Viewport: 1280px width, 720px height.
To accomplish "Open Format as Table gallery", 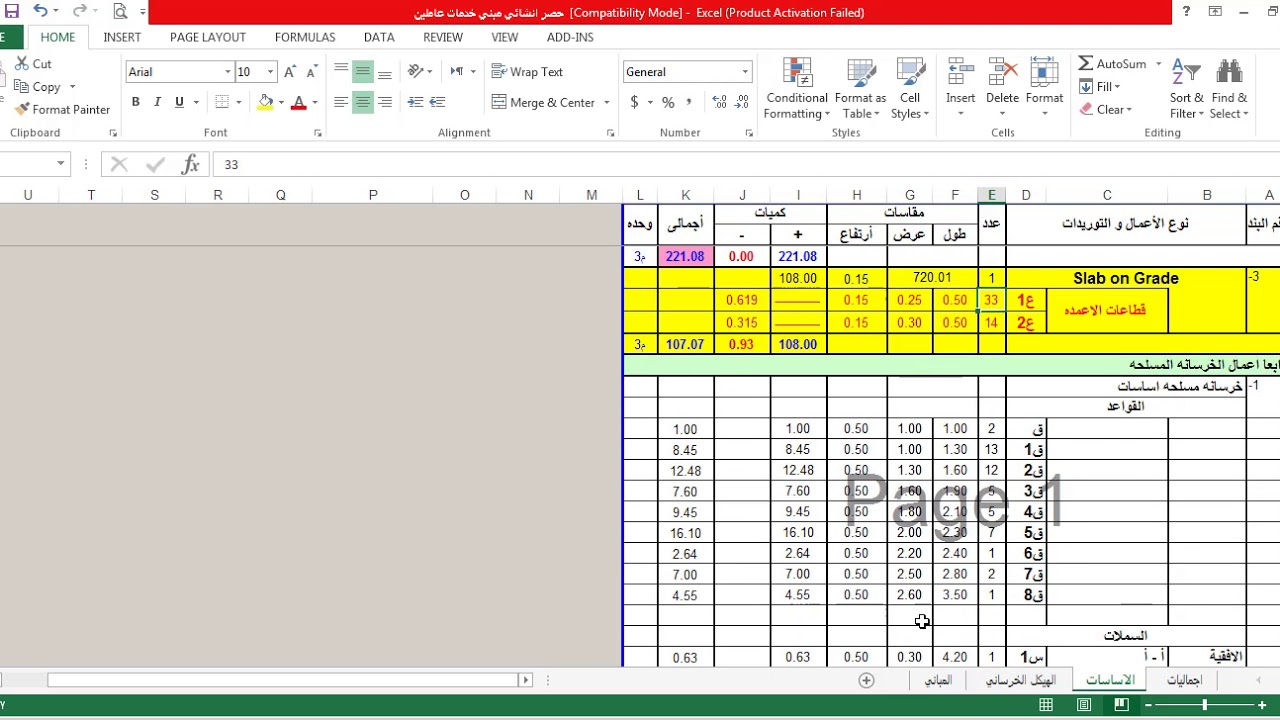I will 860,88.
